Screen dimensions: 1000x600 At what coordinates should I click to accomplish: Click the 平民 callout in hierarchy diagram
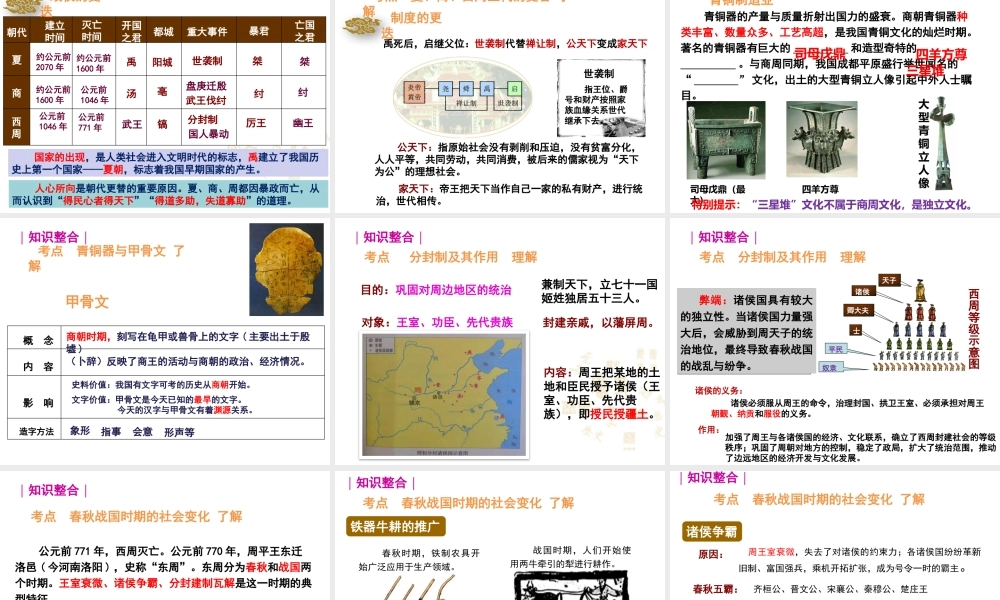pos(836,349)
